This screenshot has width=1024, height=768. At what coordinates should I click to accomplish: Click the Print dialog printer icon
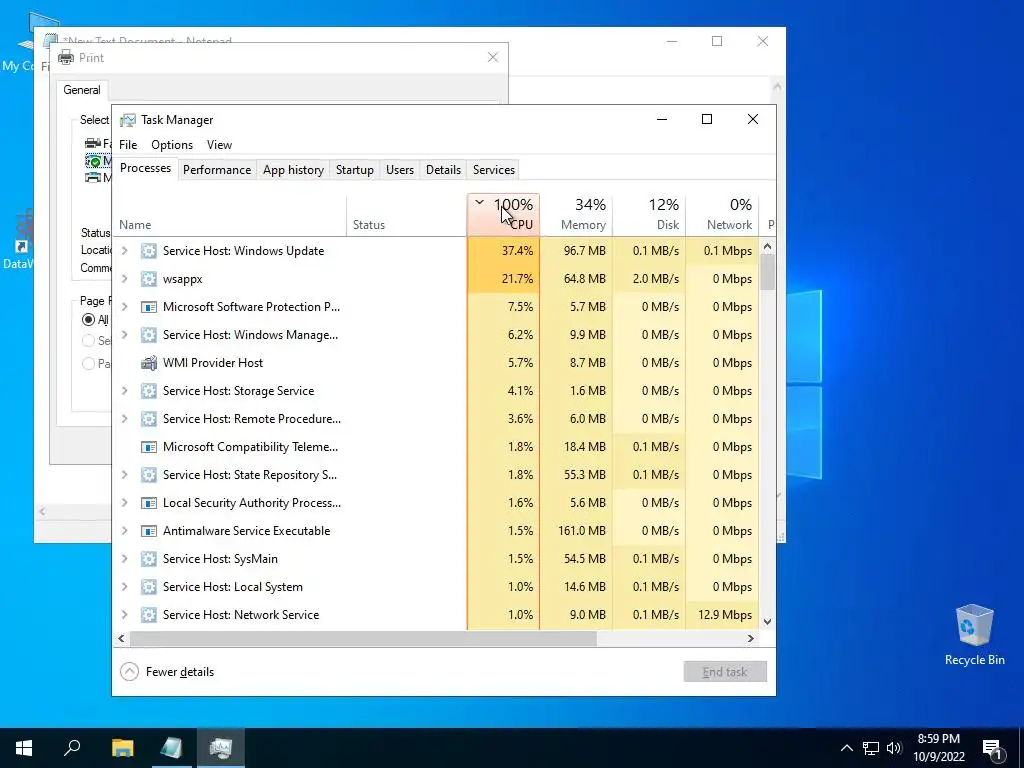(66, 57)
